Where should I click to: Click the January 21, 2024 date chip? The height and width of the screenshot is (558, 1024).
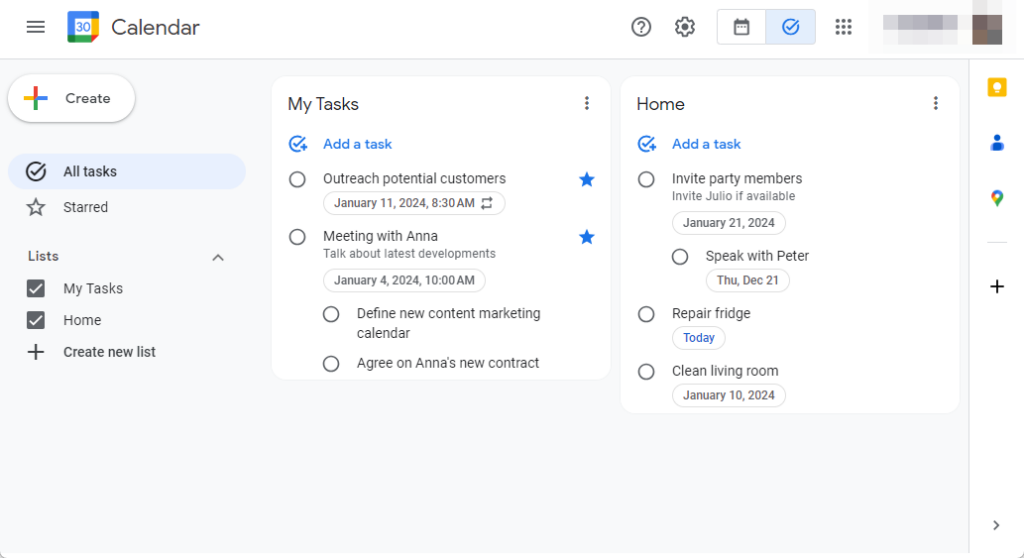coord(728,223)
